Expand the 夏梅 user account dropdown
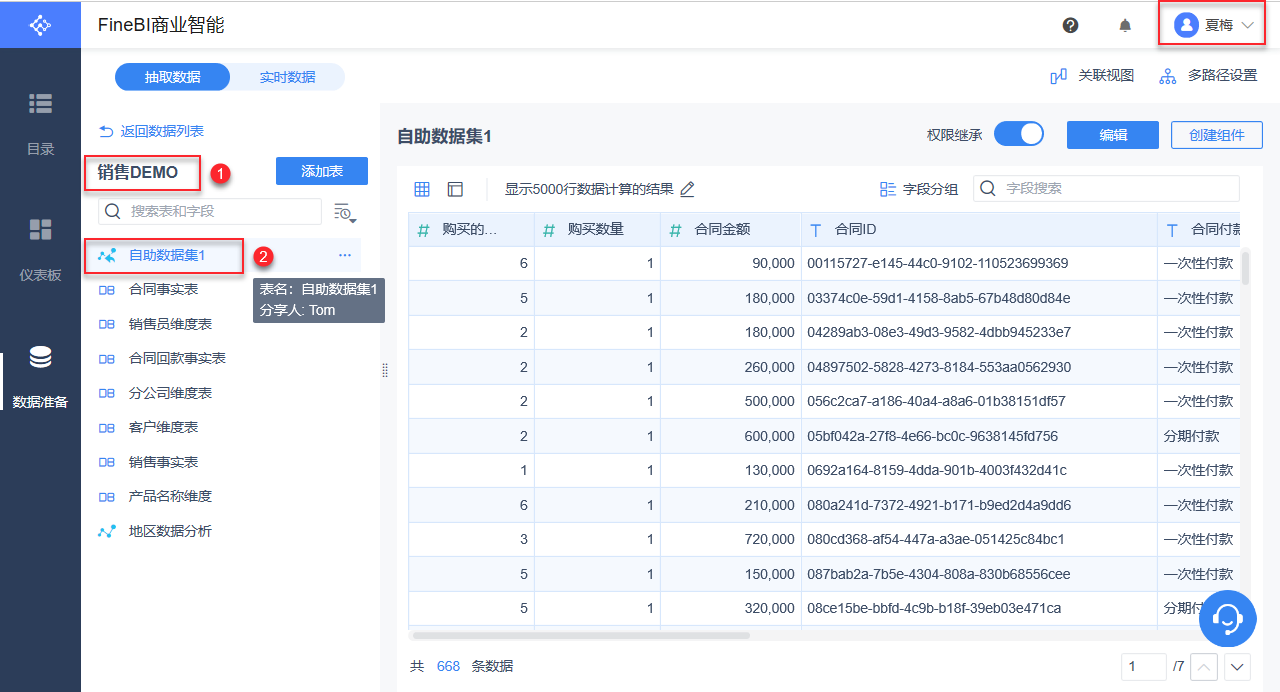 1213,25
